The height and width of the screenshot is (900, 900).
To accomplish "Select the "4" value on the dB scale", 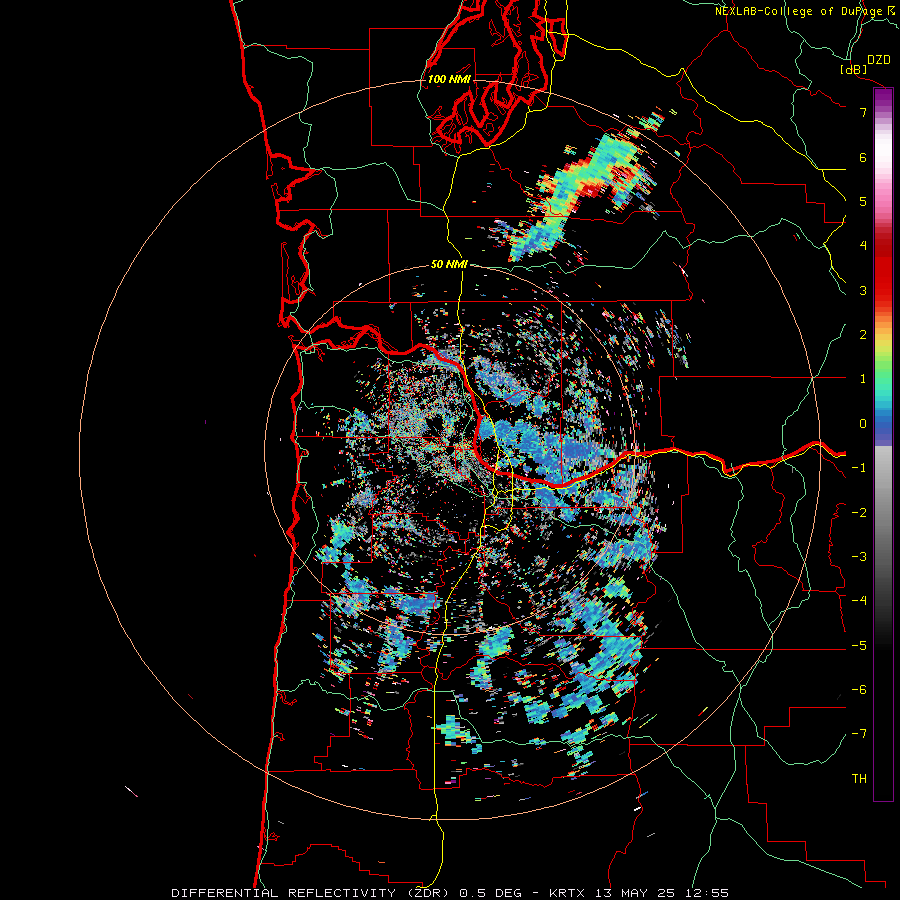I will tap(863, 246).
